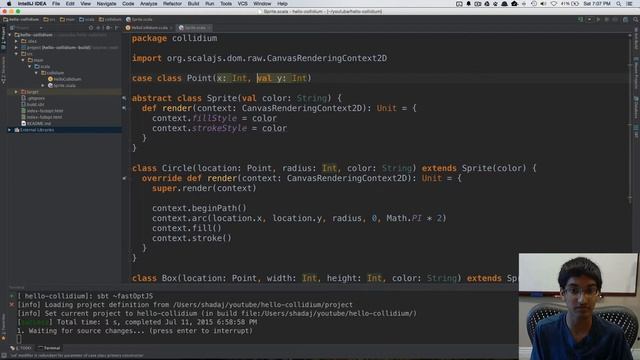Click the gutter marker beside def render
The height and width of the screenshot is (360, 640).
[124, 108]
